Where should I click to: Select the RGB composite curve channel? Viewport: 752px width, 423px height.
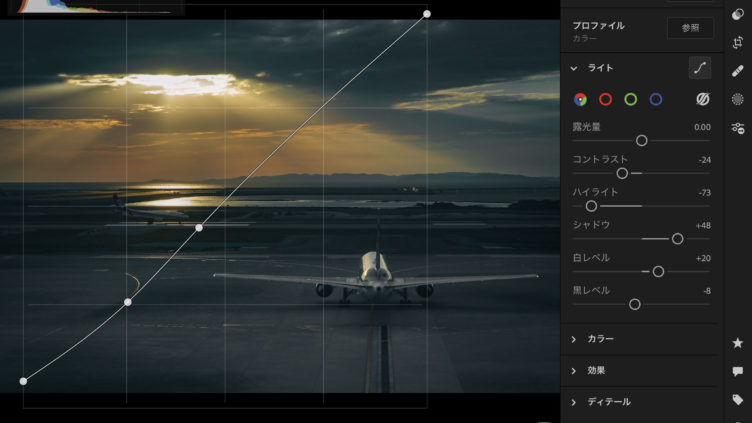click(x=579, y=99)
